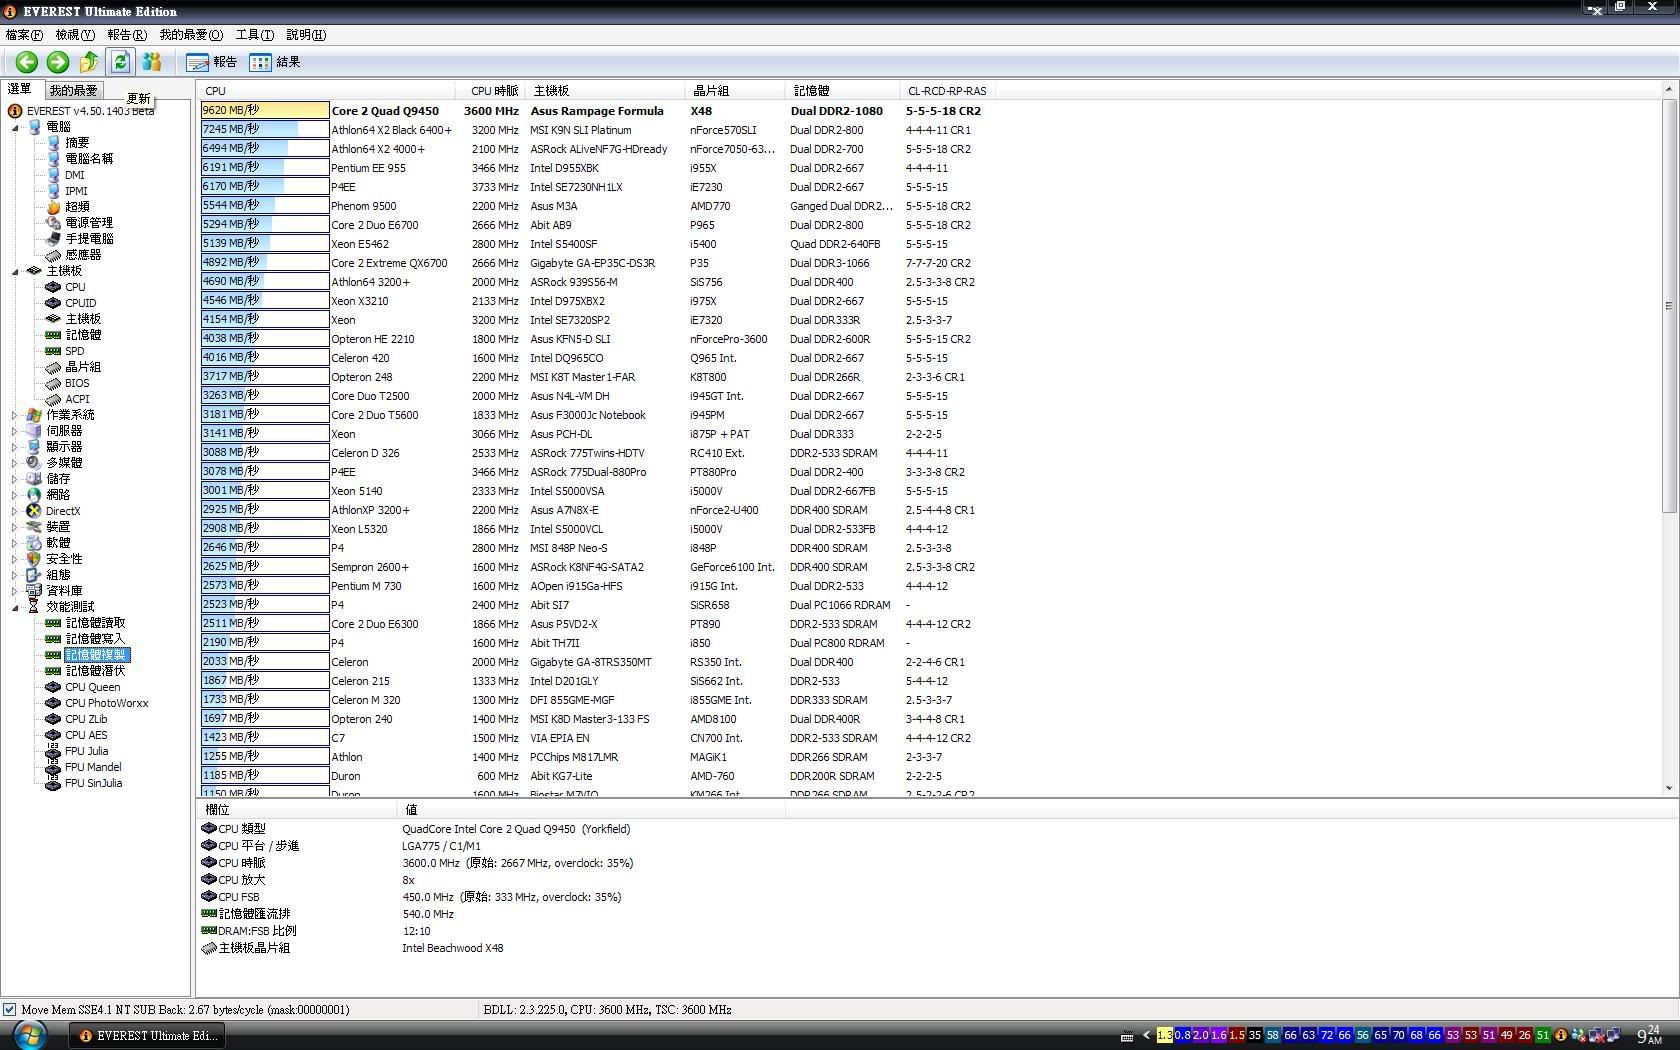Go forward with the green right arrow
This screenshot has width=1680, height=1050.
pyautogui.click(x=58, y=62)
